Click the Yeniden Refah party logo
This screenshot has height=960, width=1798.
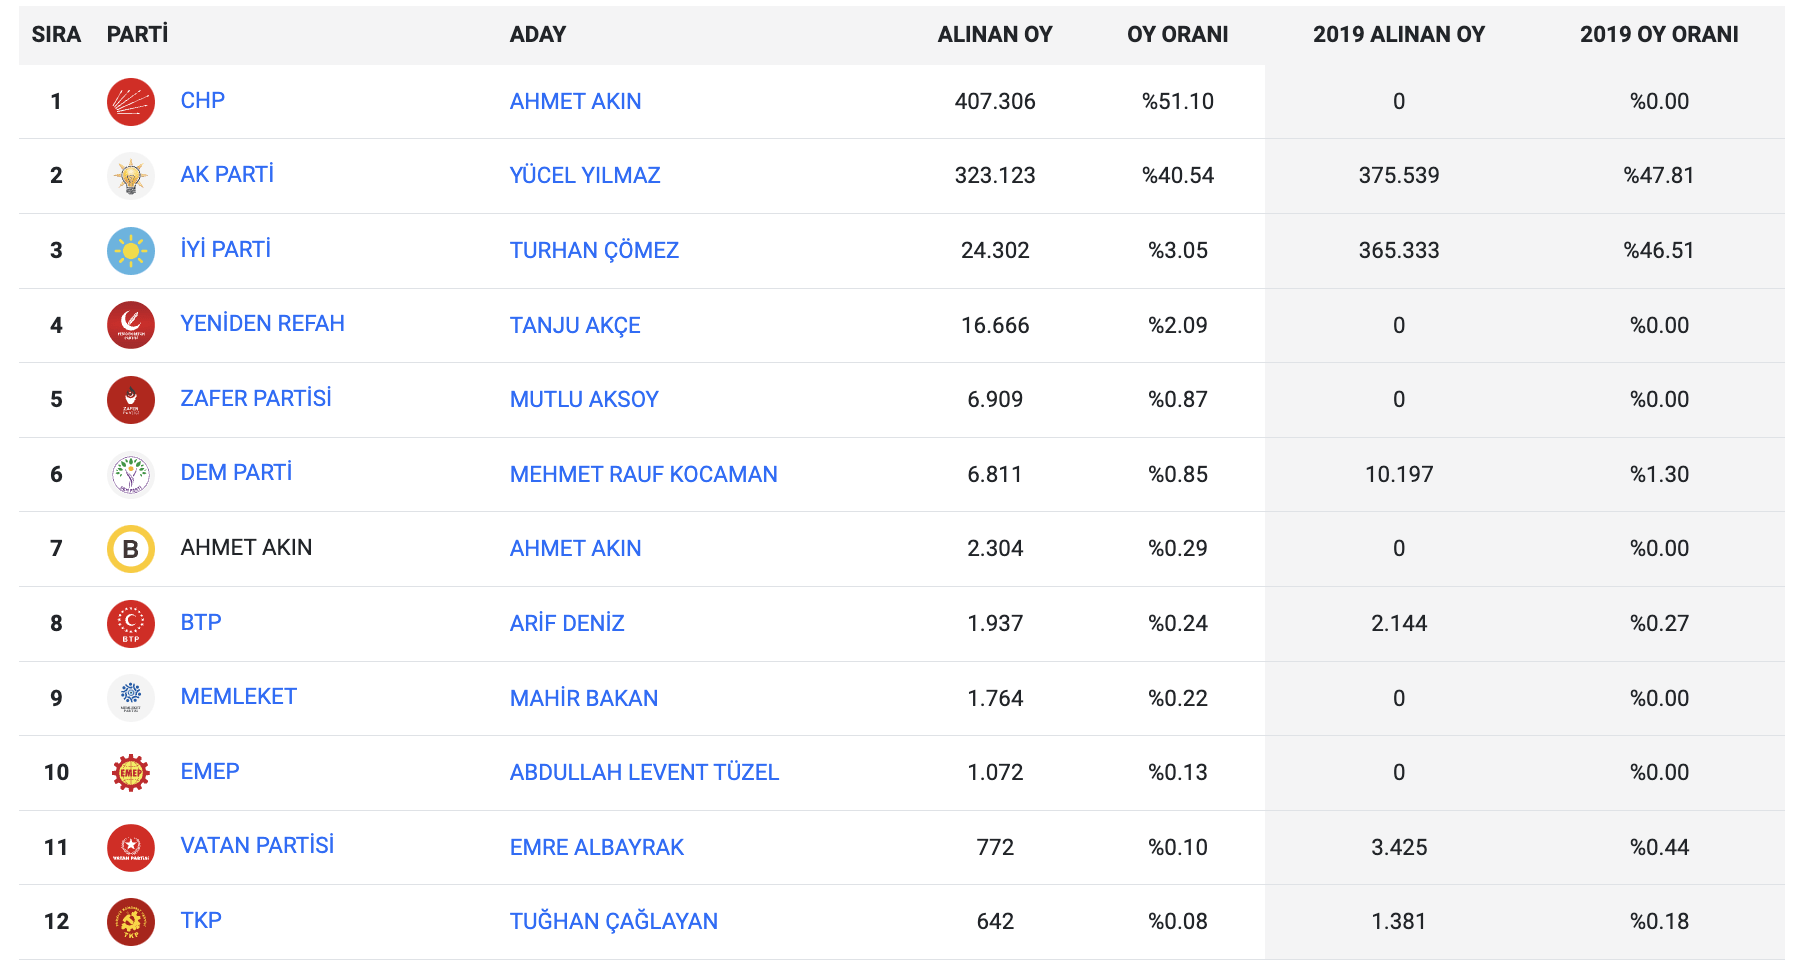coord(131,325)
